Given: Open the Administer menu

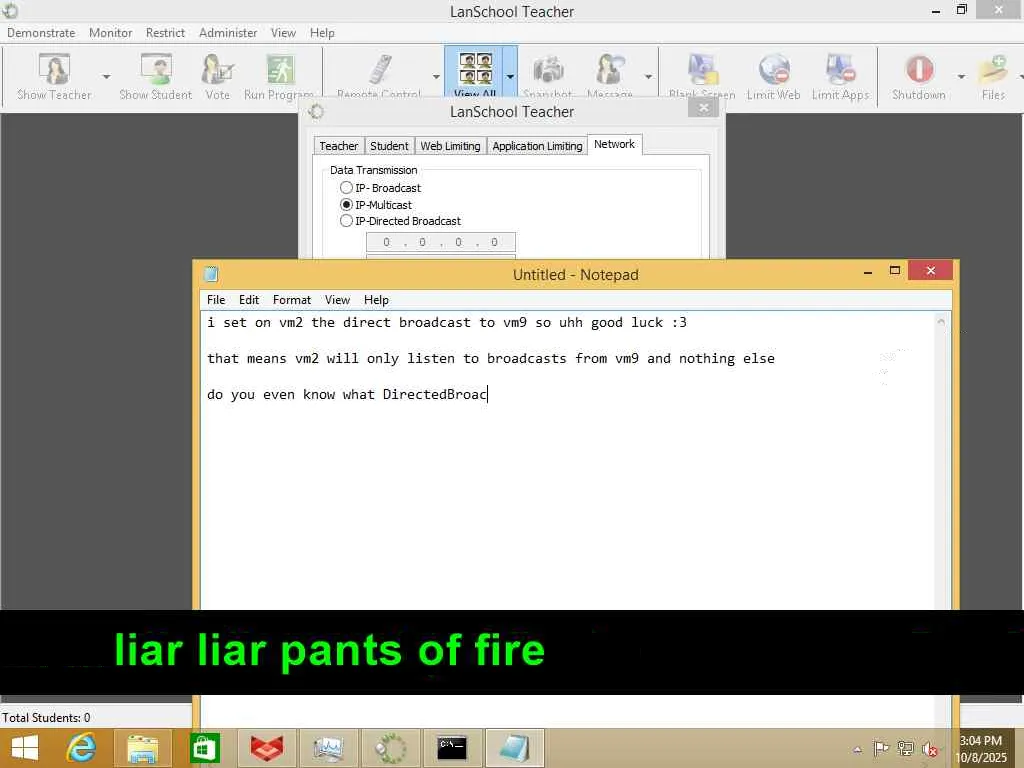Looking at the screenshot, I should (x=228, y=33).
